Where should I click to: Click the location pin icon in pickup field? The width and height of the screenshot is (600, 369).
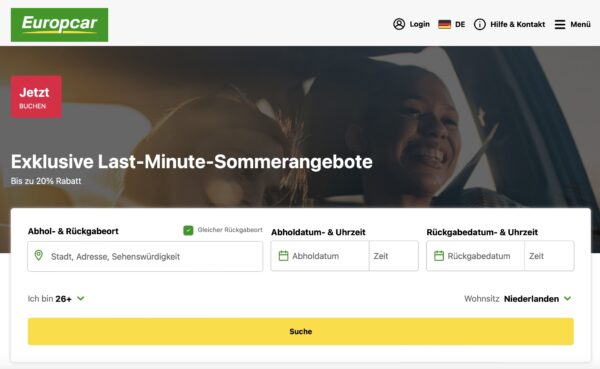coord(39,255)
